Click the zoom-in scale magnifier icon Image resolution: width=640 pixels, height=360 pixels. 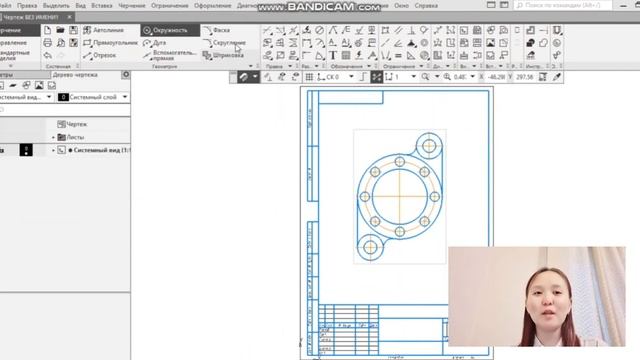[447, 77]
